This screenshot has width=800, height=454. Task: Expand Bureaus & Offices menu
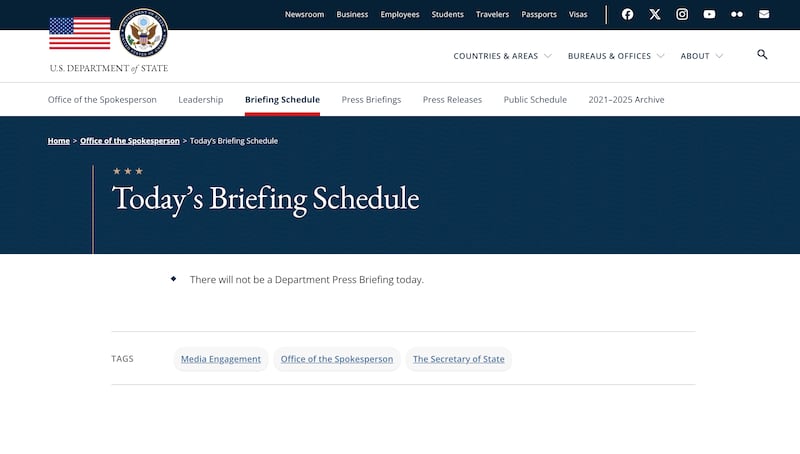click(616, 56)
